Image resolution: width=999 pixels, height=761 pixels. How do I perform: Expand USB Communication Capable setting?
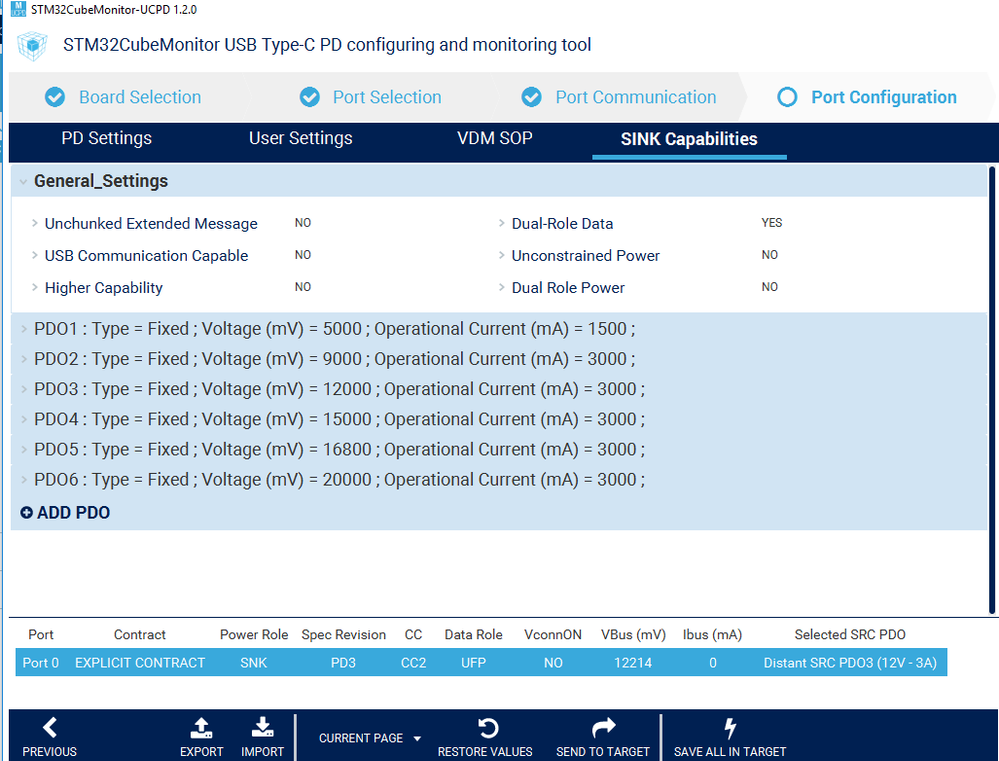point(35,255)
